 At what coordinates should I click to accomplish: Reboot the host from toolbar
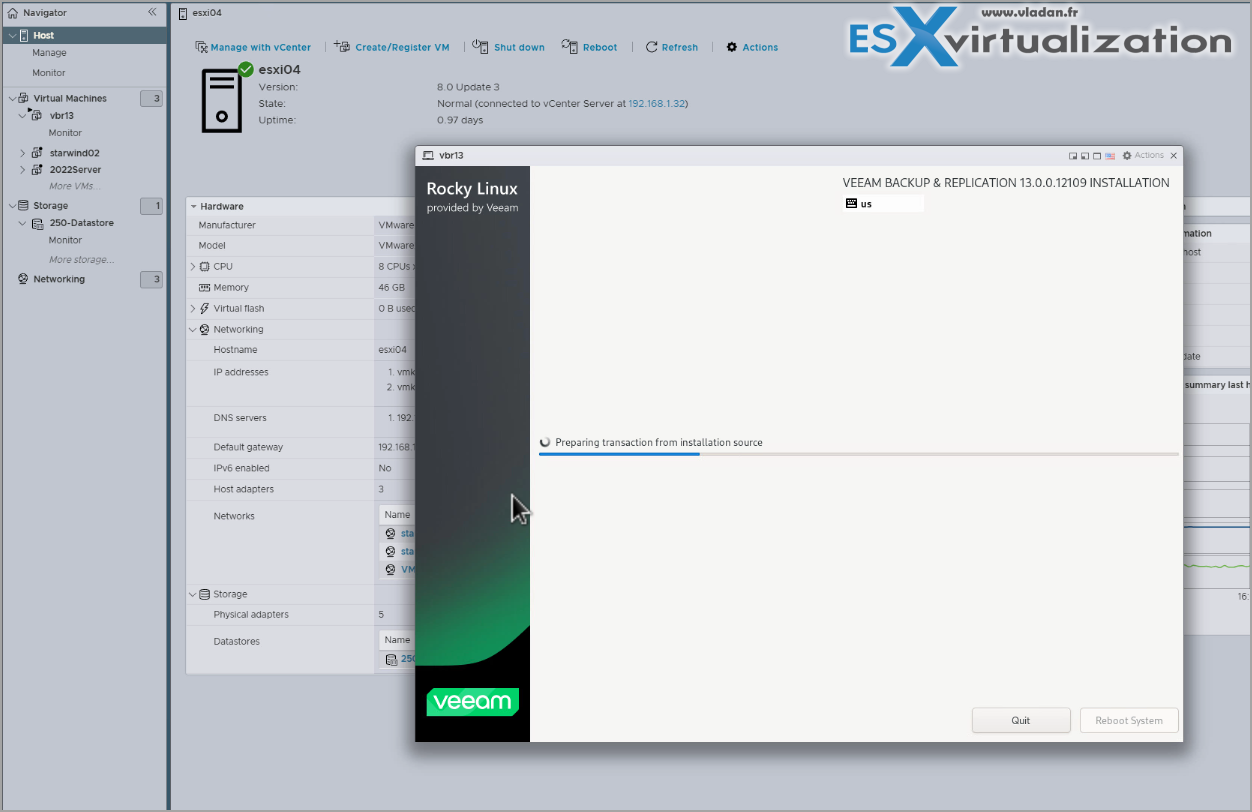[x=590, y=47]
